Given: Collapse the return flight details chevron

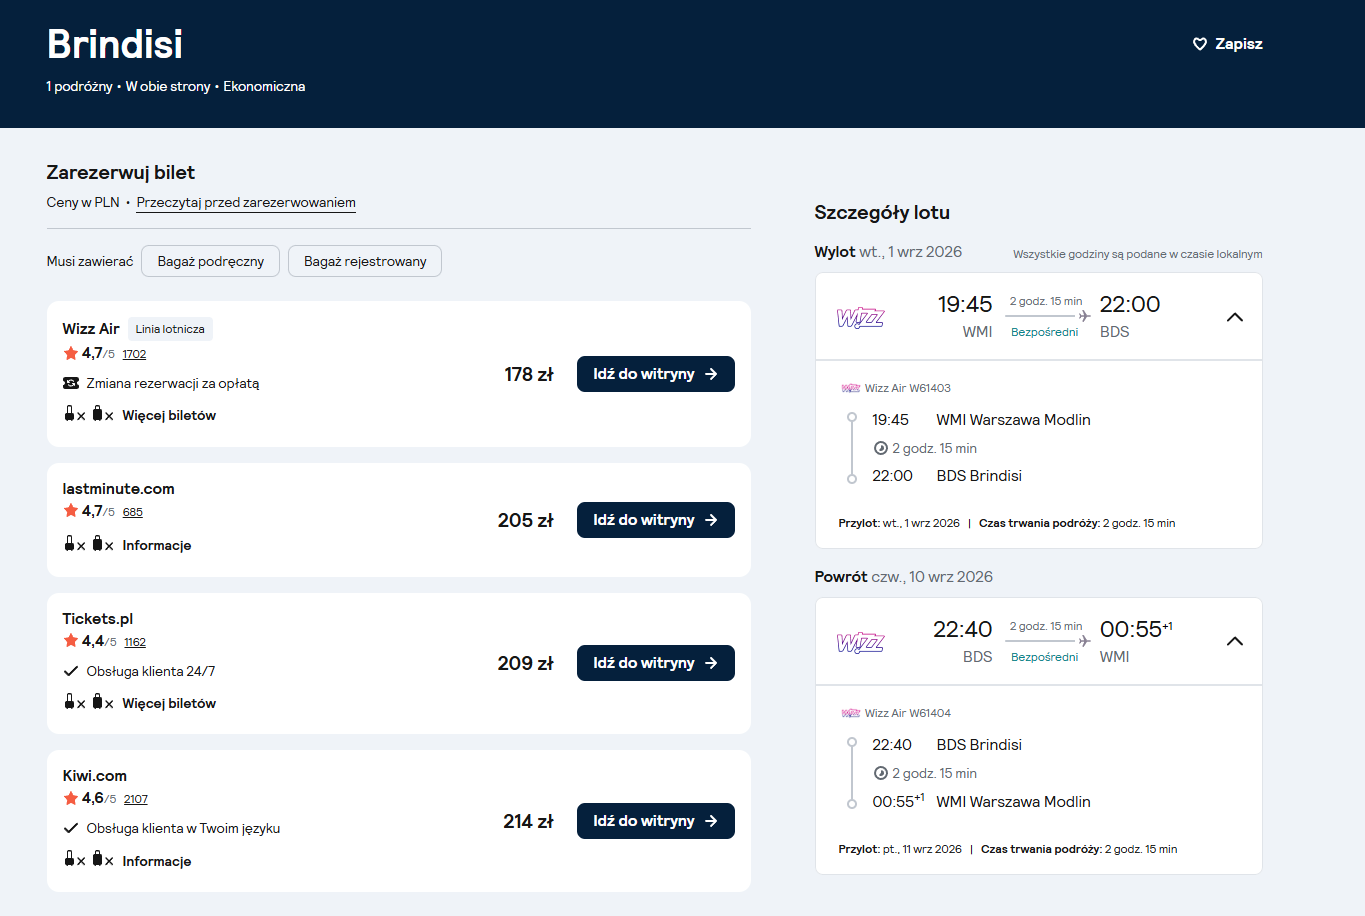Looking at the screenshot, I should 1235,641.
